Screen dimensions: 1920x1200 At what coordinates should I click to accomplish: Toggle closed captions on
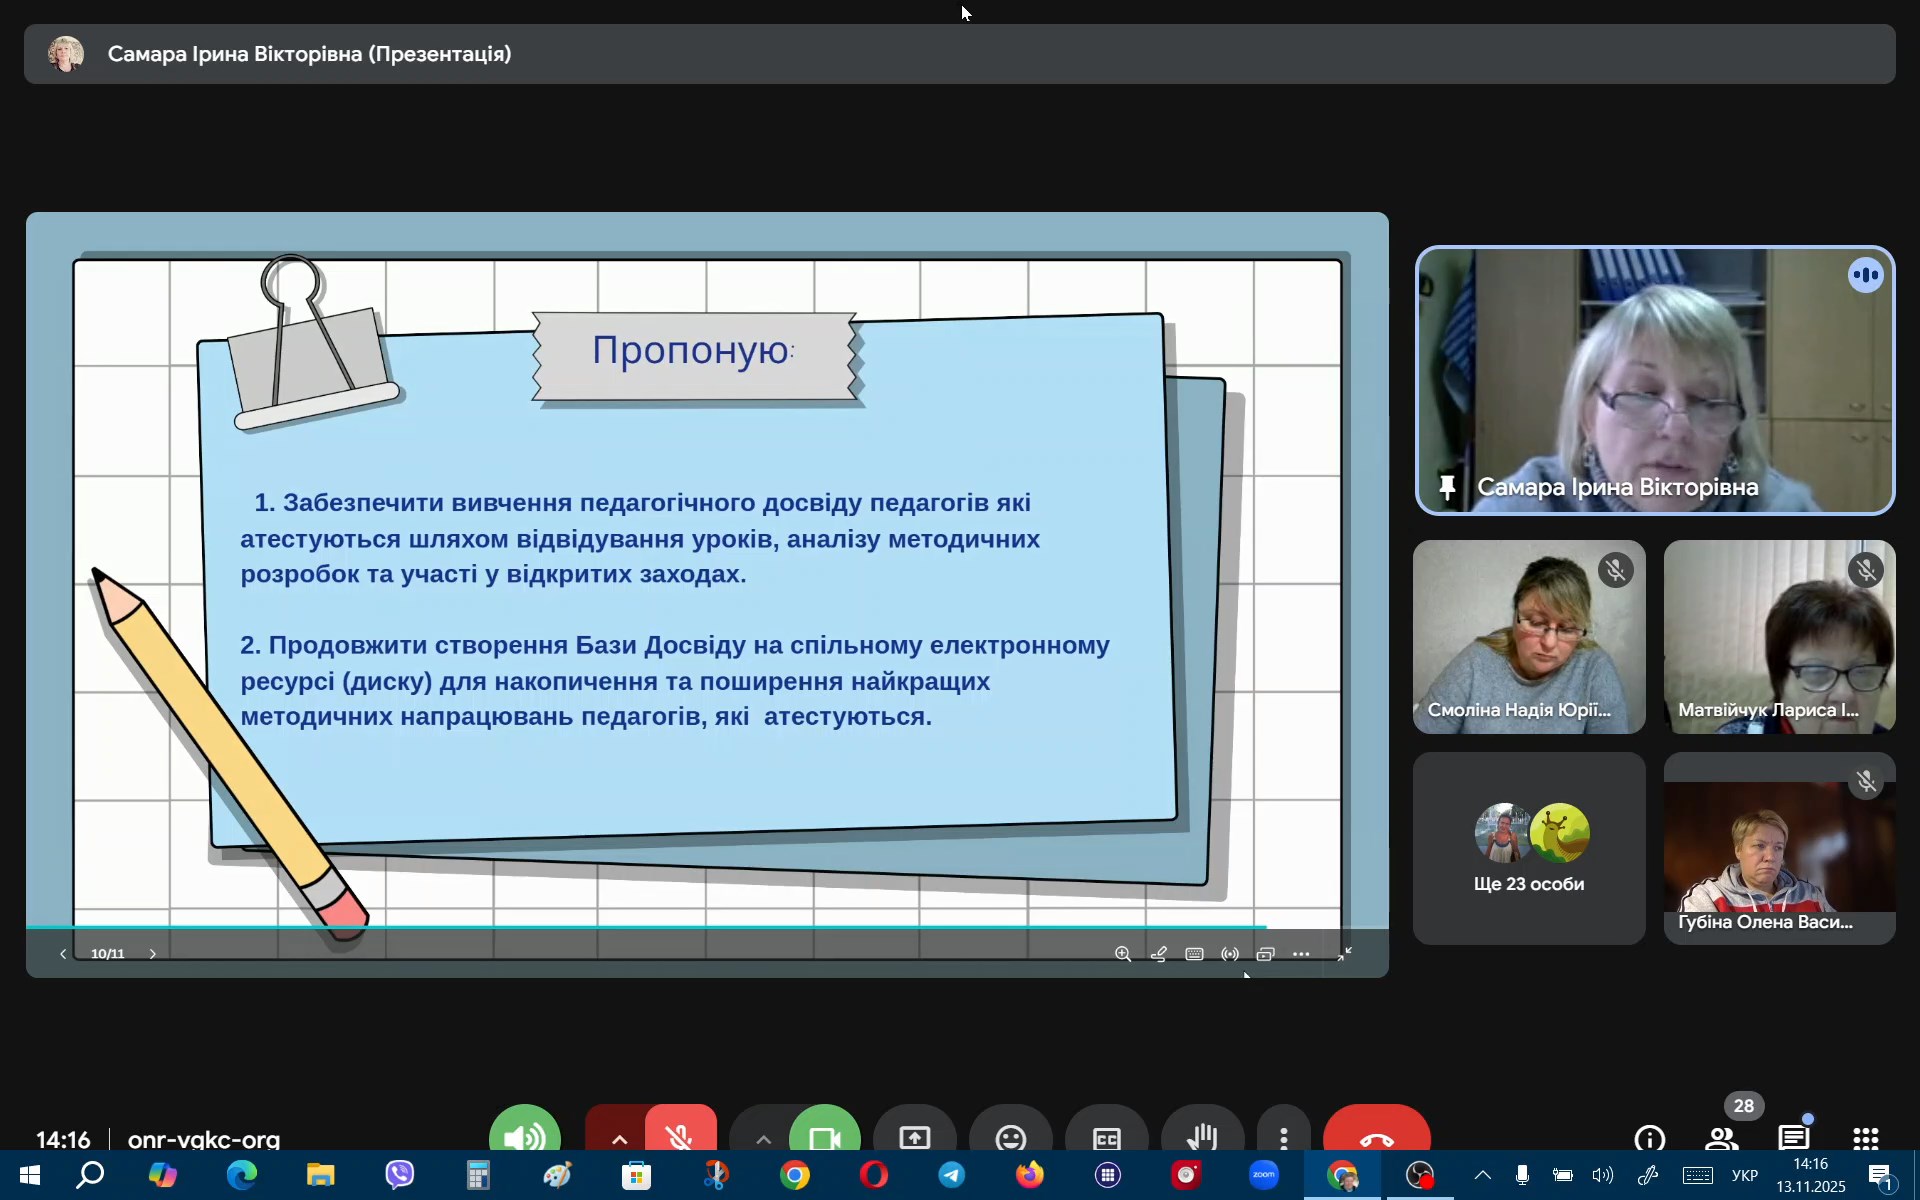tap(1106, 1135)
